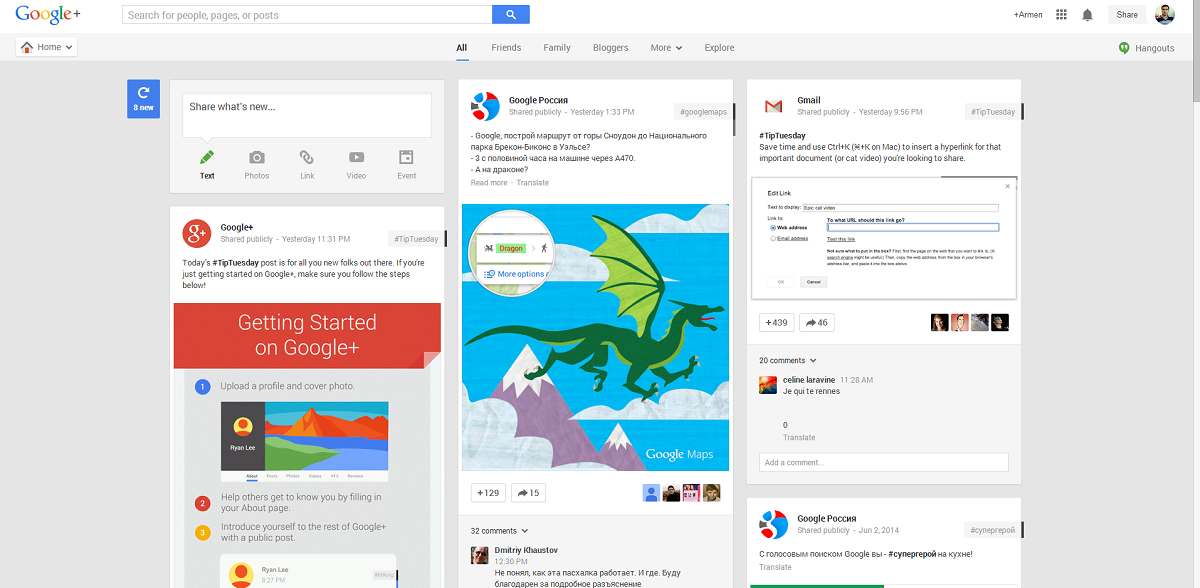Switch to the Bloggers tab
The width and height of the screenshot is (1200, 588).
[611, 47]
